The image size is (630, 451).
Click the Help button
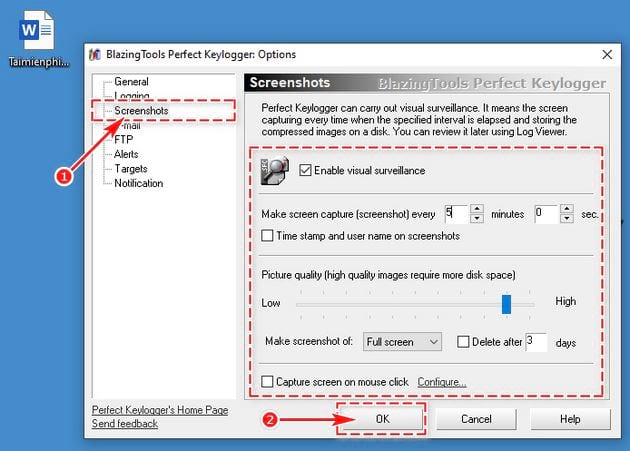tap(570, 419)
